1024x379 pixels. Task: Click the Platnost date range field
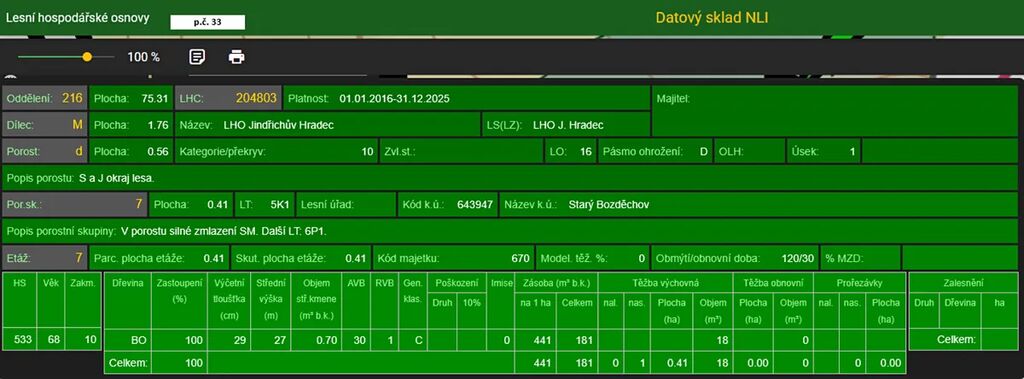(467, 99)
